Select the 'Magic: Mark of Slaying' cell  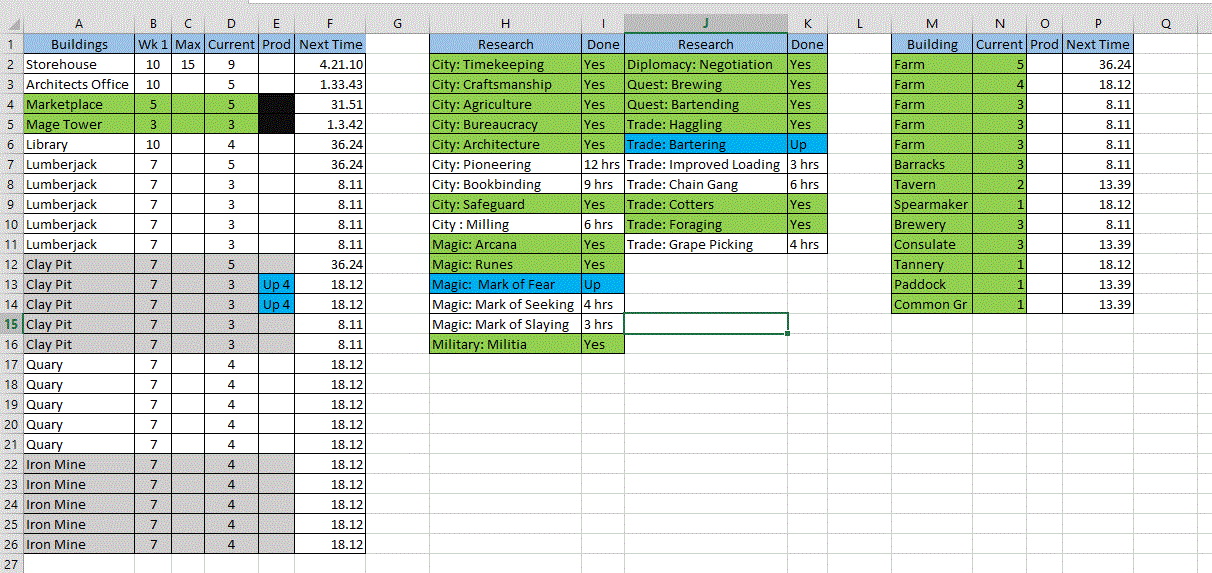[x=505, y=324]
